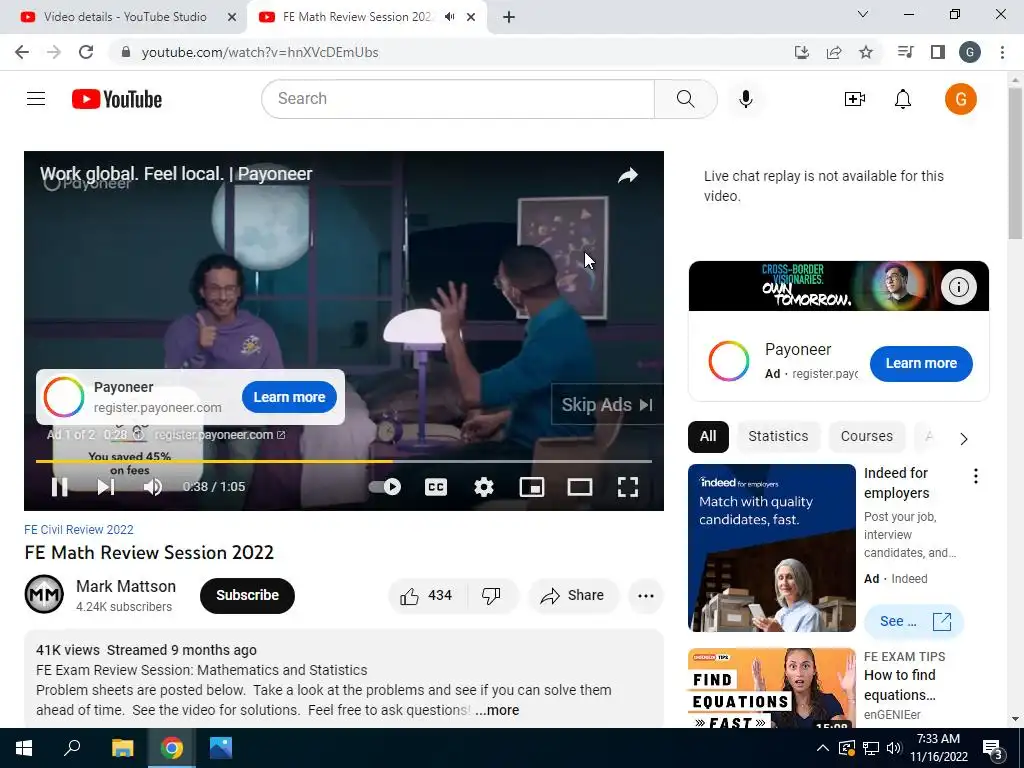Viewport: 1024px width, 768px height.
Task: Click See more button on Indeed ad
Action: 914,621
